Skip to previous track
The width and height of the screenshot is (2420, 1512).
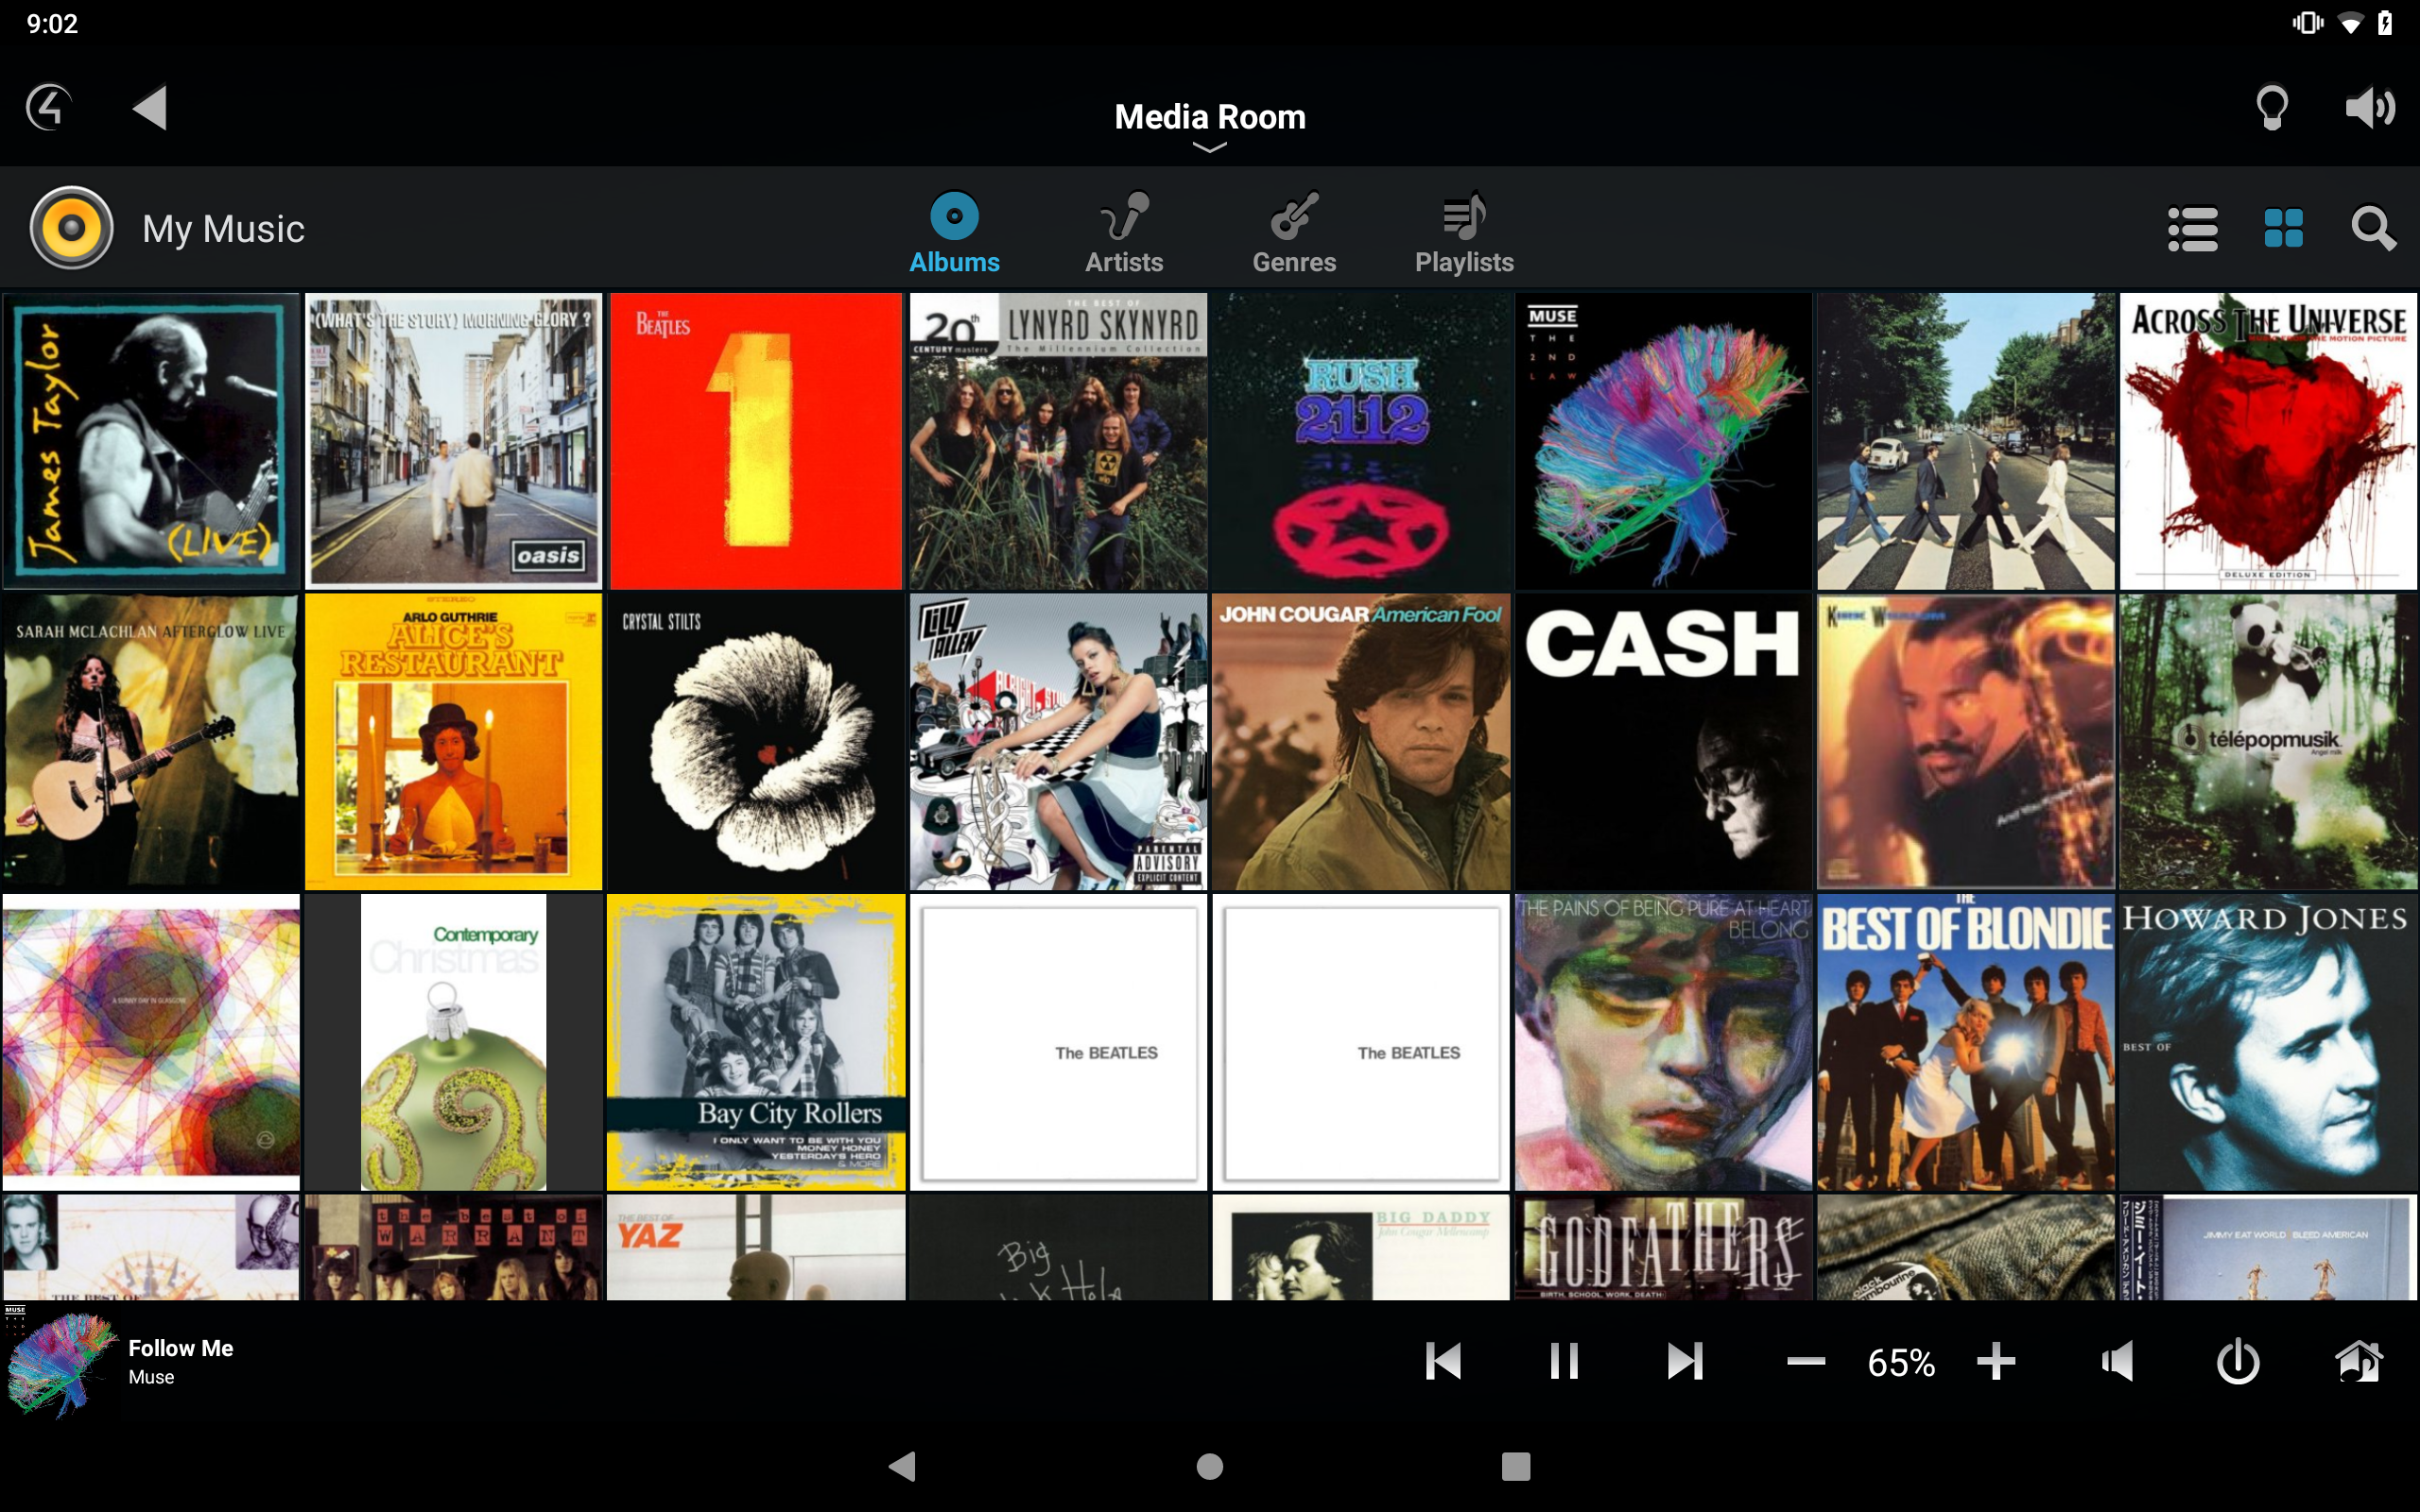pyautogui.click(x=1443, y=1361)
